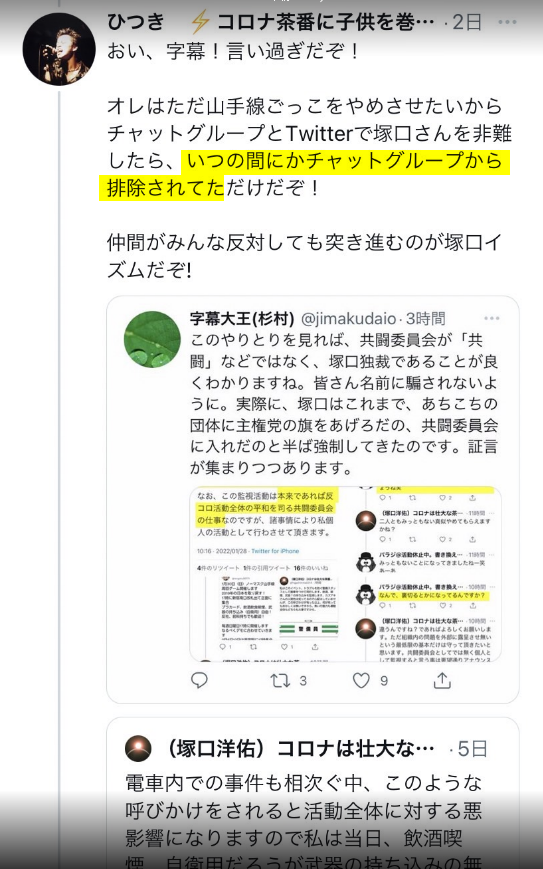This screenshot has height=869, width=543.
Task: View the right embedded screenshot of replies
Action: pyautogui.click(x=426, y=574)
